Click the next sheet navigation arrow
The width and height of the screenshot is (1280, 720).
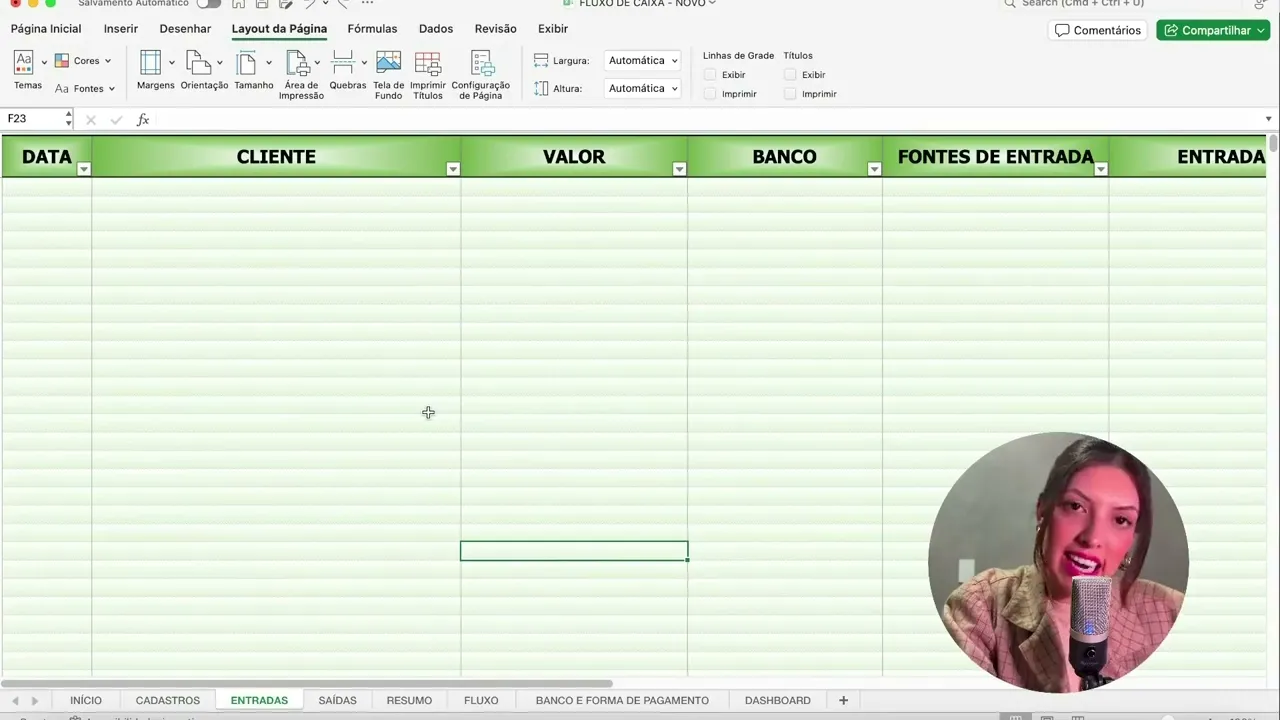(x=35, y=701)
